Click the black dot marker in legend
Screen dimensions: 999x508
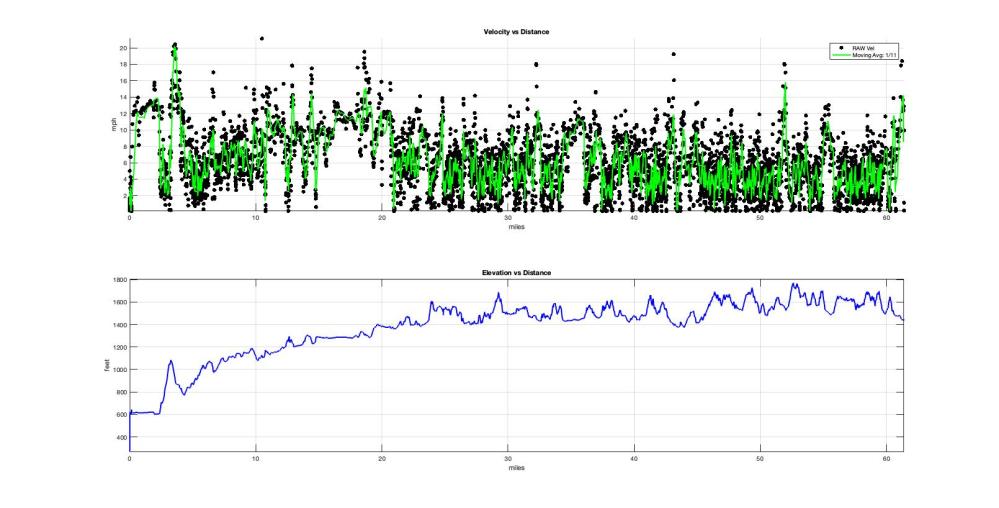(x=844, y=47)
